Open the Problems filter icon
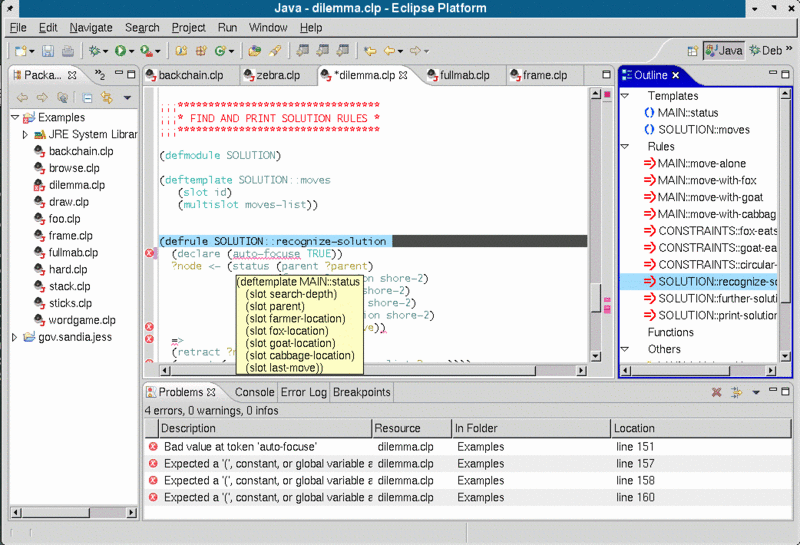This screenshot has height=545, width=800. click(736, 392)
